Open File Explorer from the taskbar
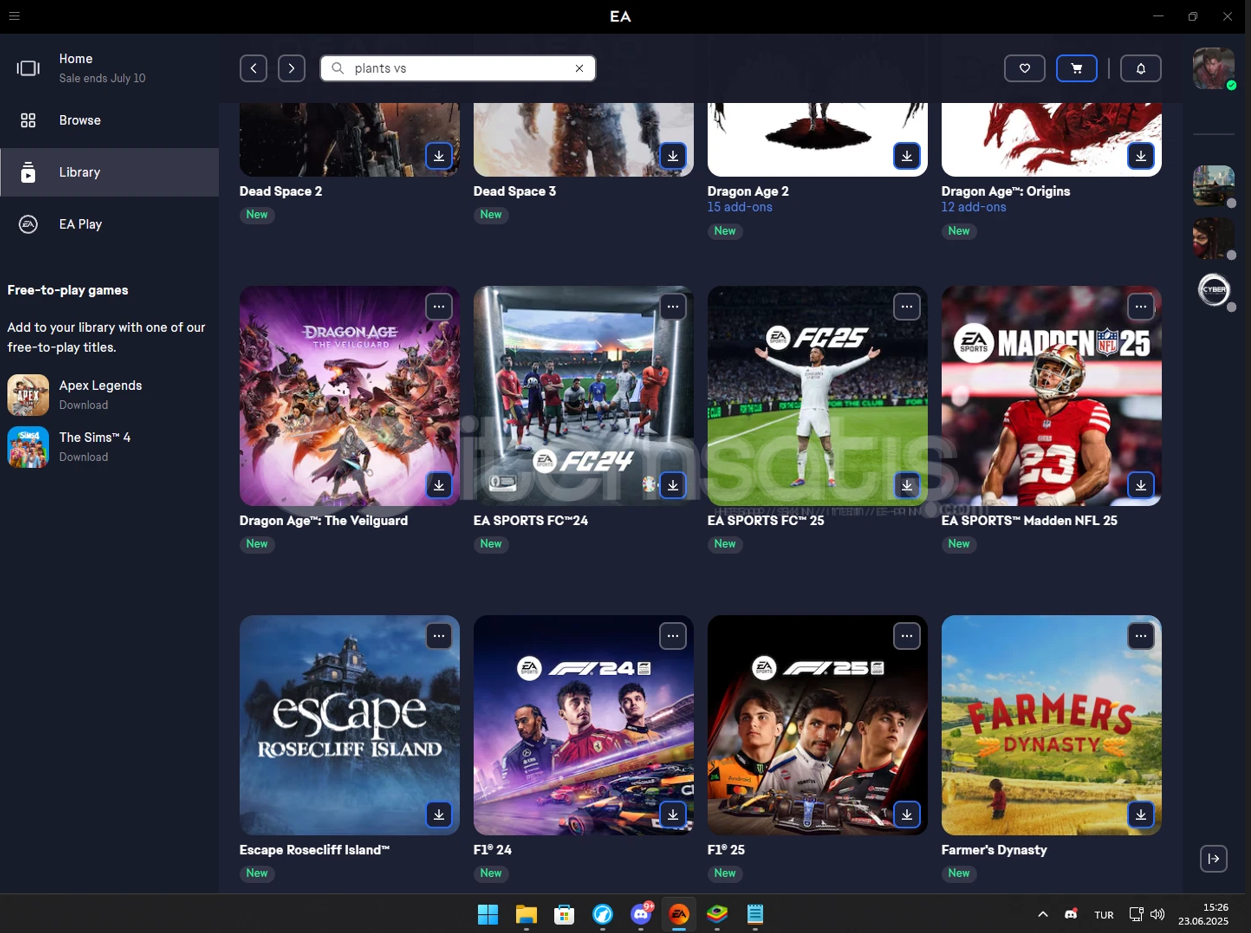 [526, 914]
